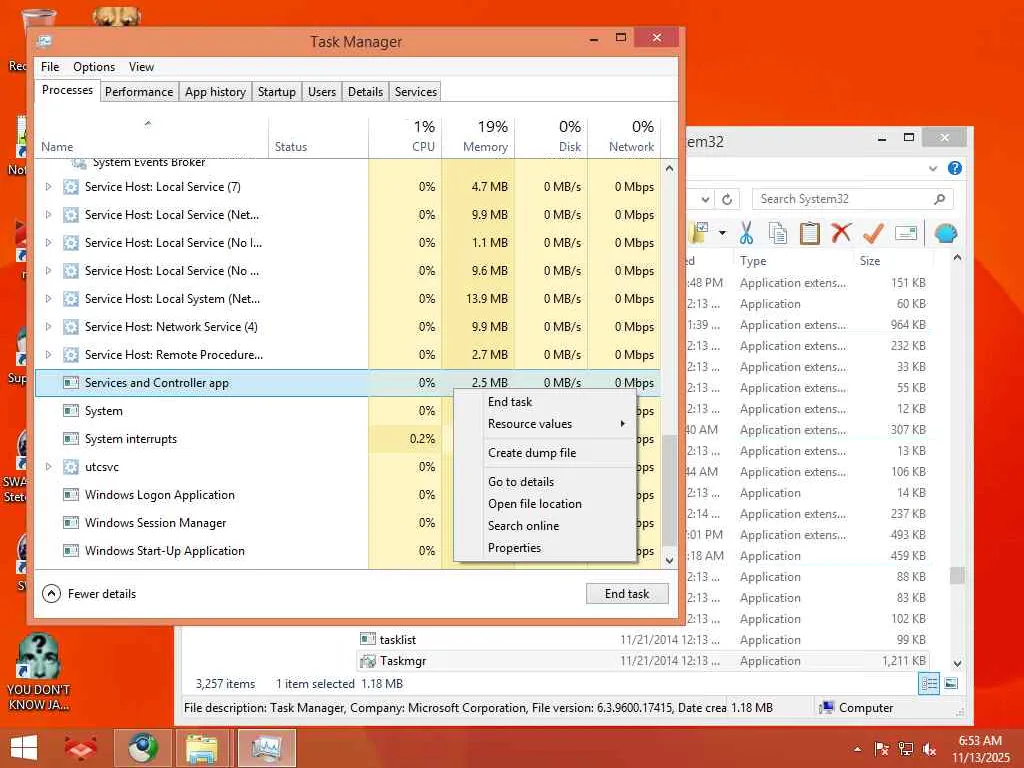Click the orange checkmark icon in Explorer toolbar
Viewport: 1024px width, 768px height.
[x=873, y=232]
